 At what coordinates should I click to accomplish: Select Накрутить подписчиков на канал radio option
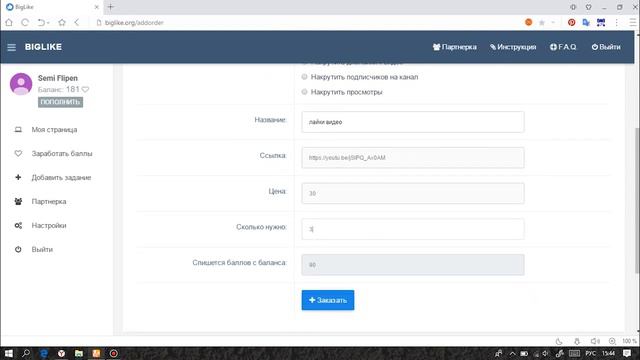[304, 77]
